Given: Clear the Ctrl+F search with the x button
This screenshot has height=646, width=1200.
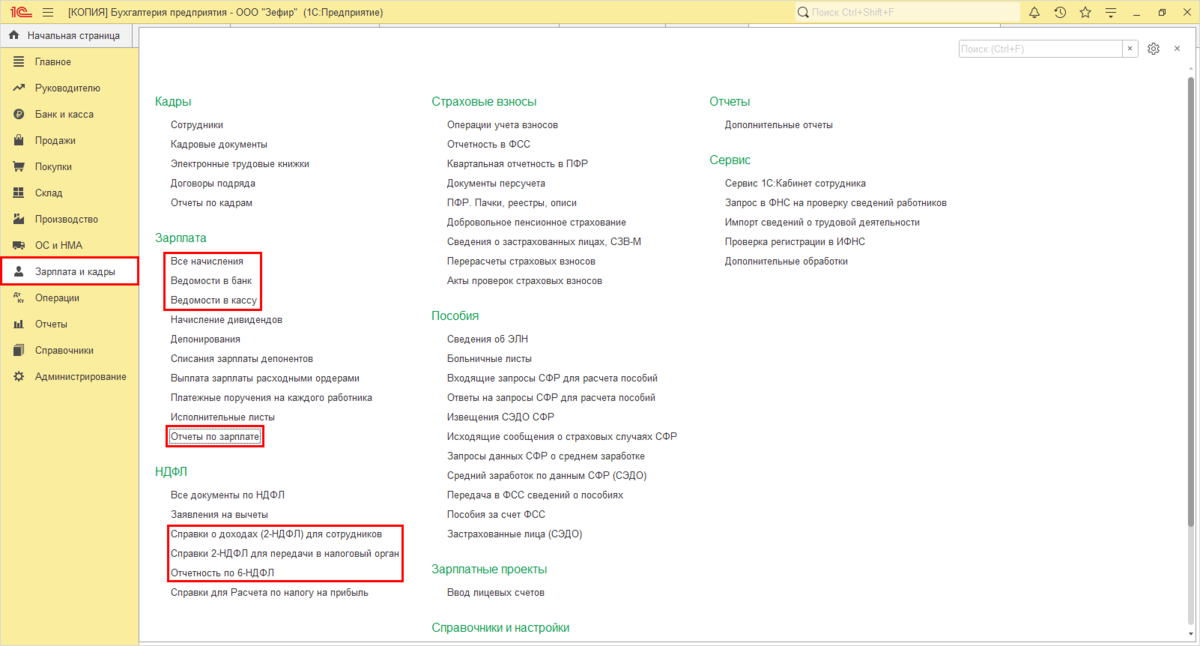Looking at the screenshot, I should coord(1130,48).
